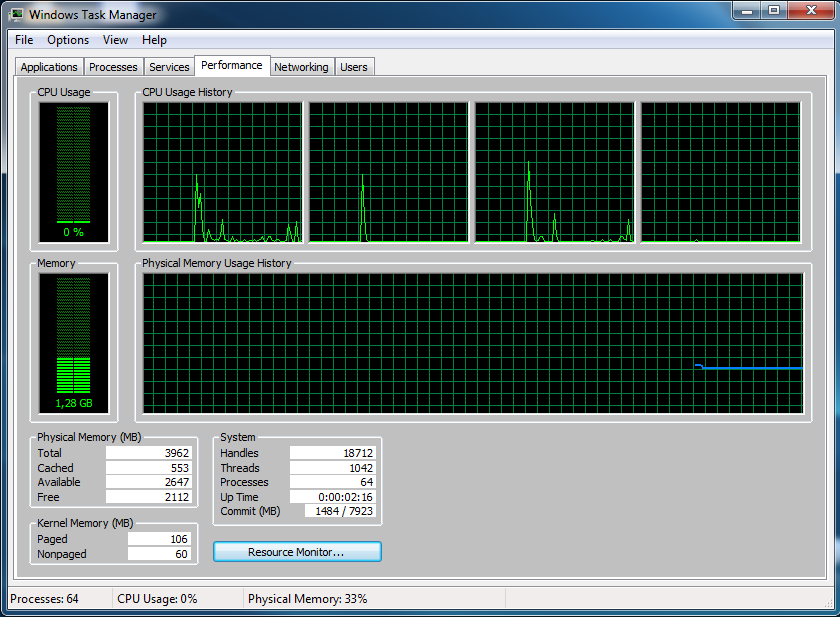Click the CPU Usage History label
The height and width of the screenshot is (617, 840).
[x=188, y=92]
